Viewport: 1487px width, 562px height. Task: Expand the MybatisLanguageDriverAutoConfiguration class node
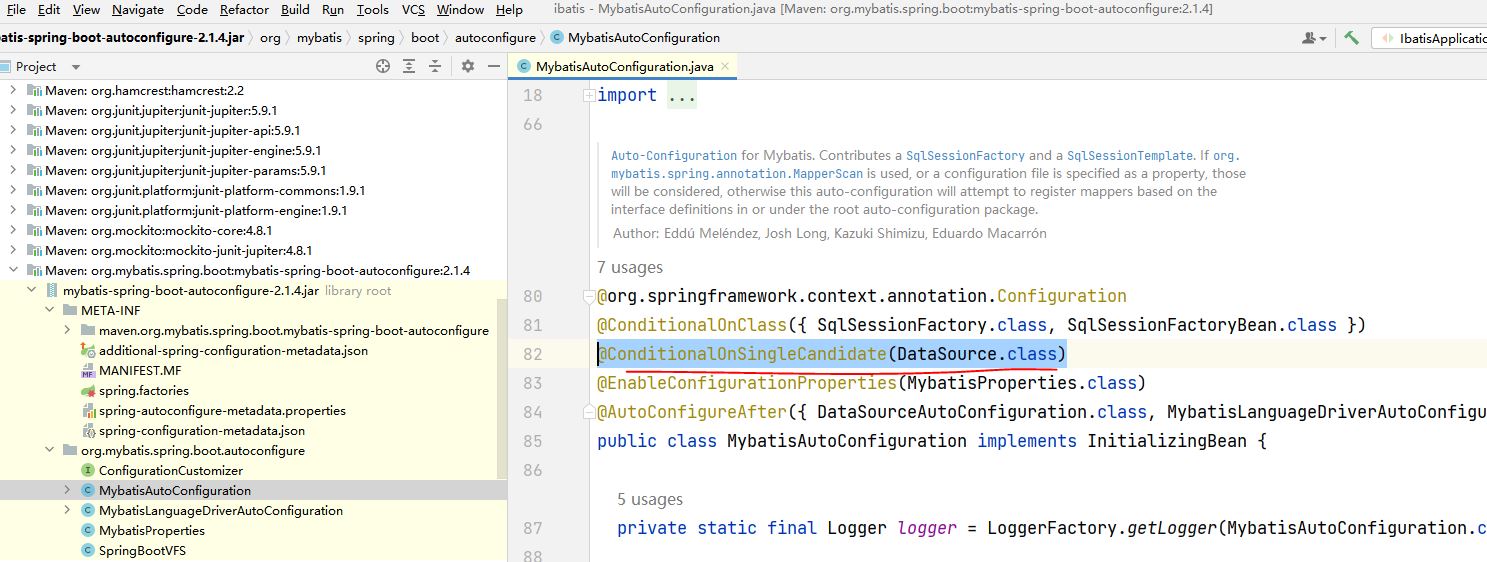[67, 510]
